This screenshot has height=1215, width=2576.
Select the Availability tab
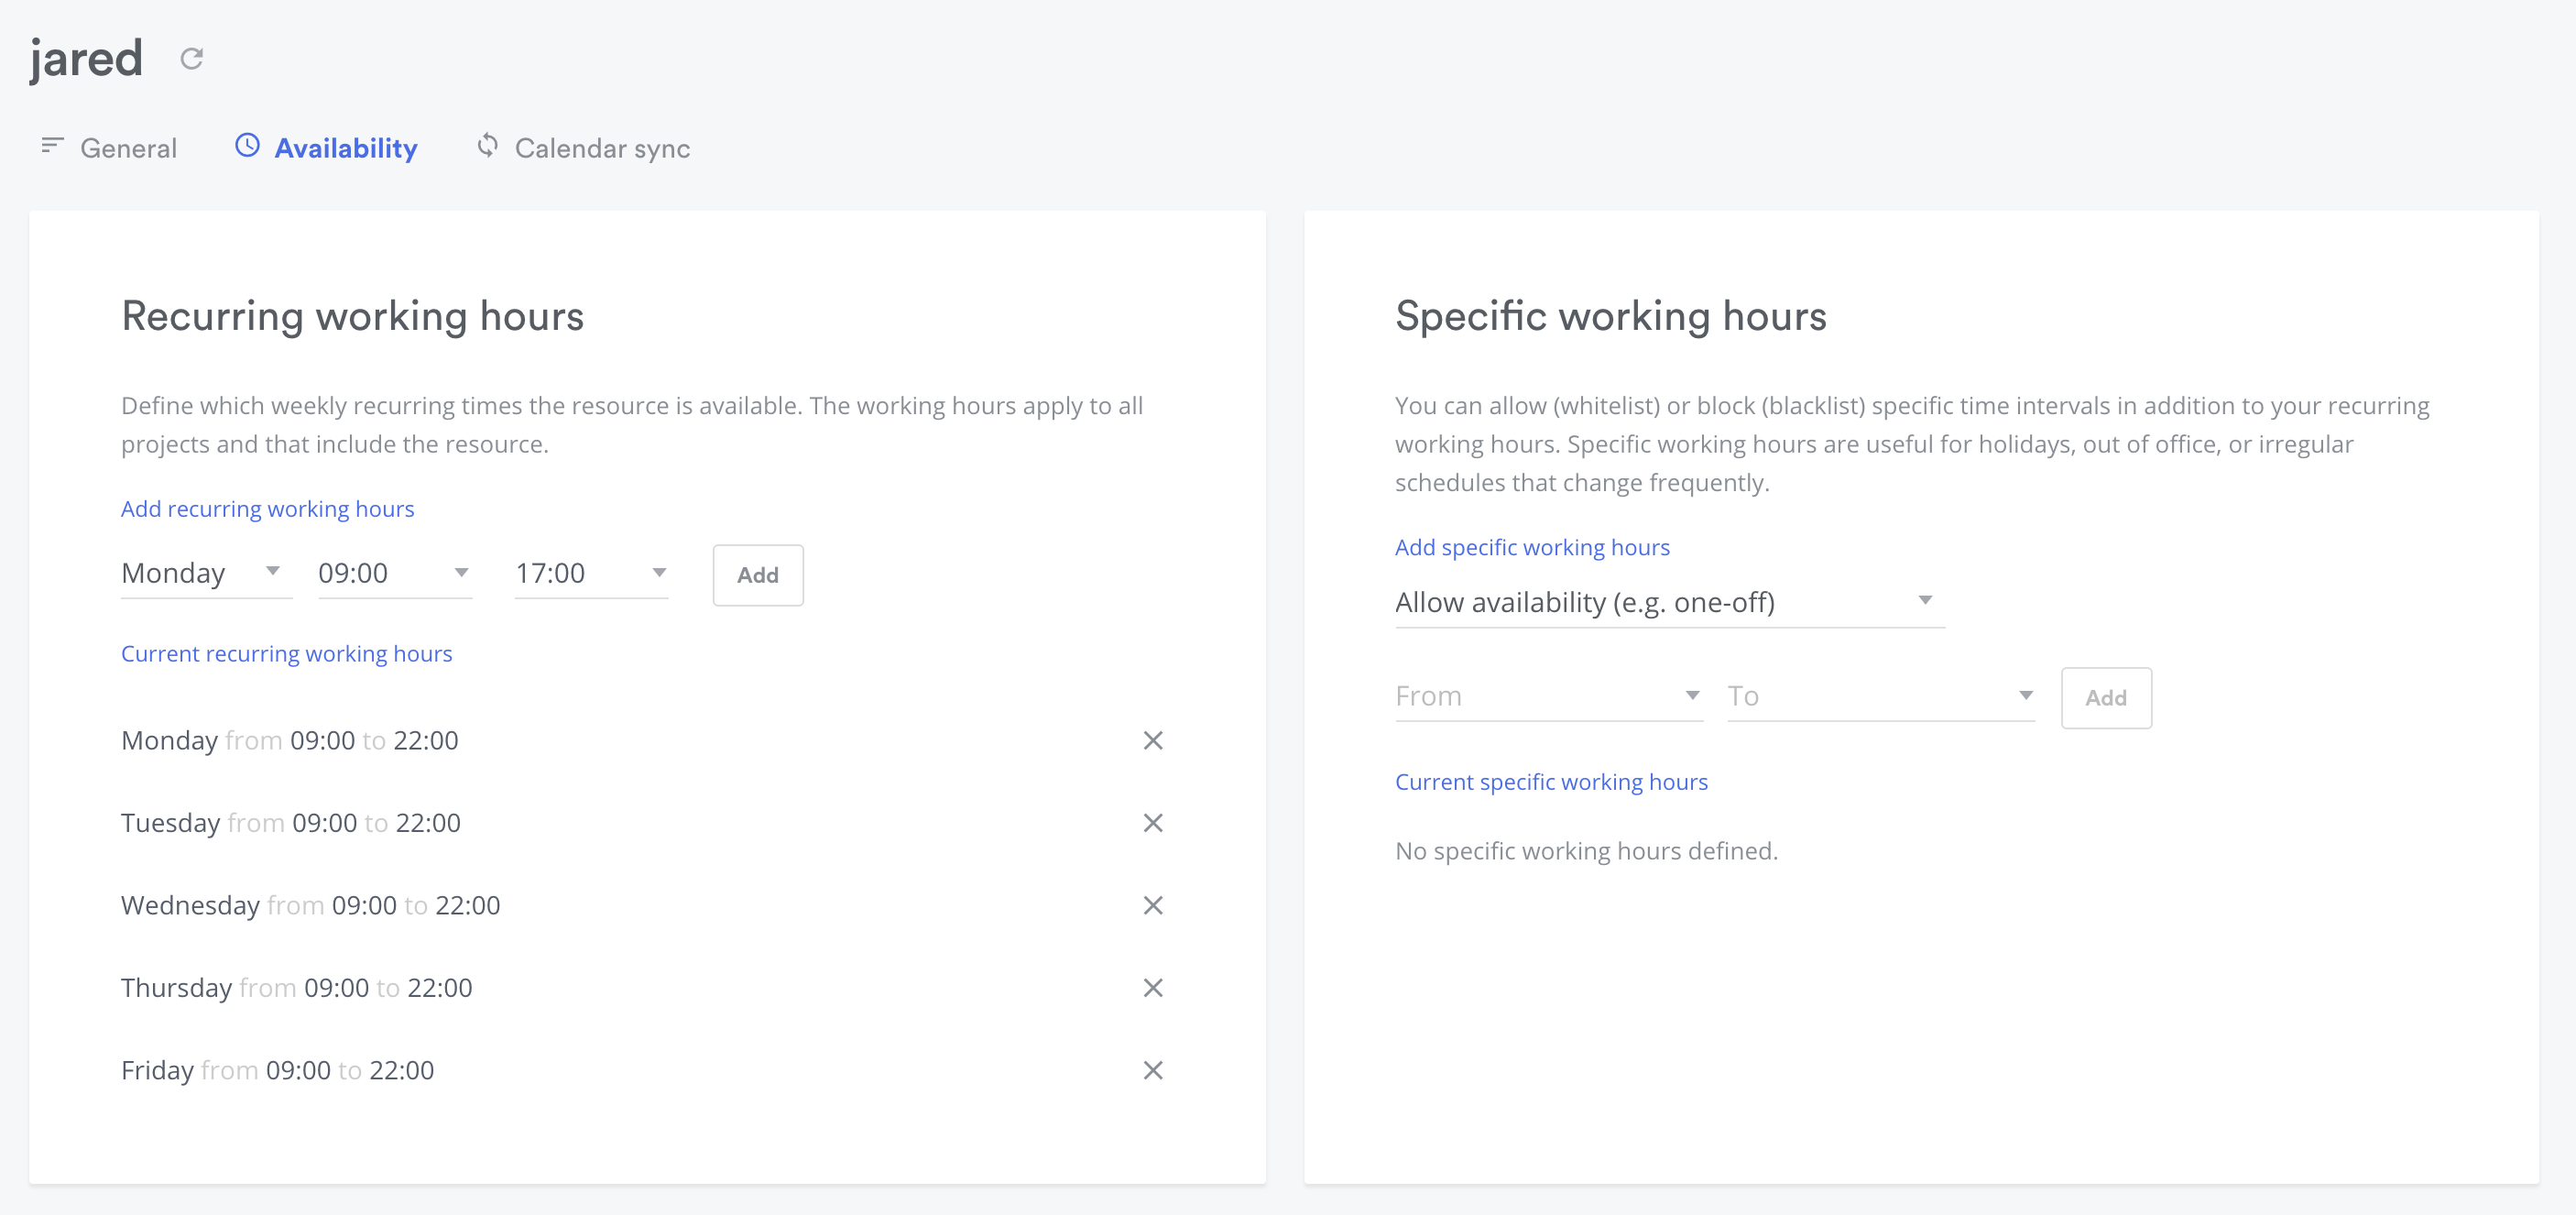[x=345, y=148]
